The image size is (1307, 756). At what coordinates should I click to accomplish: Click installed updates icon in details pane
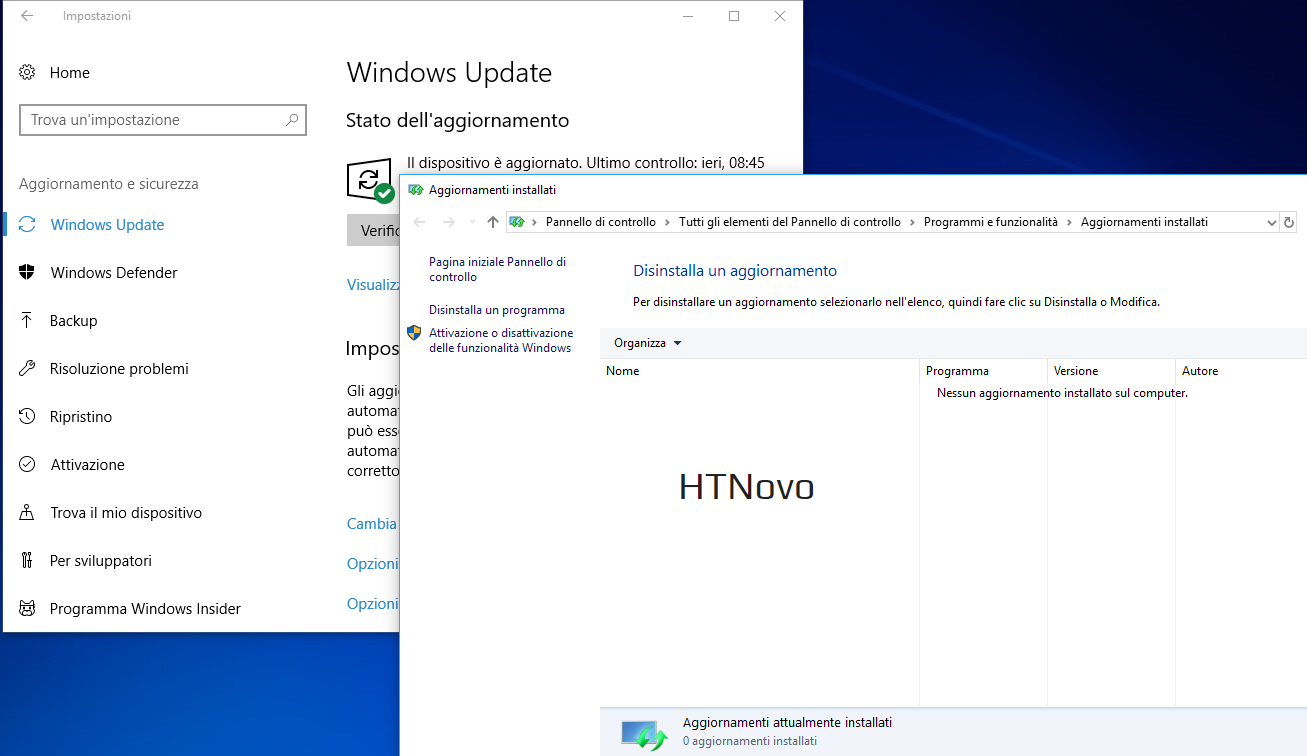[x=644, y=735]
